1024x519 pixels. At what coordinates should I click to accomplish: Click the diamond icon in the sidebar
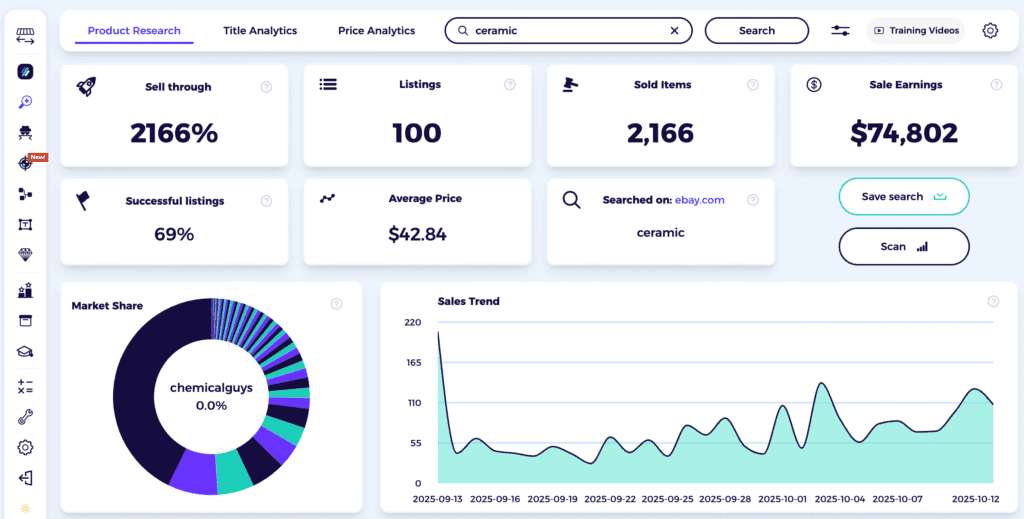pos(25,255)
